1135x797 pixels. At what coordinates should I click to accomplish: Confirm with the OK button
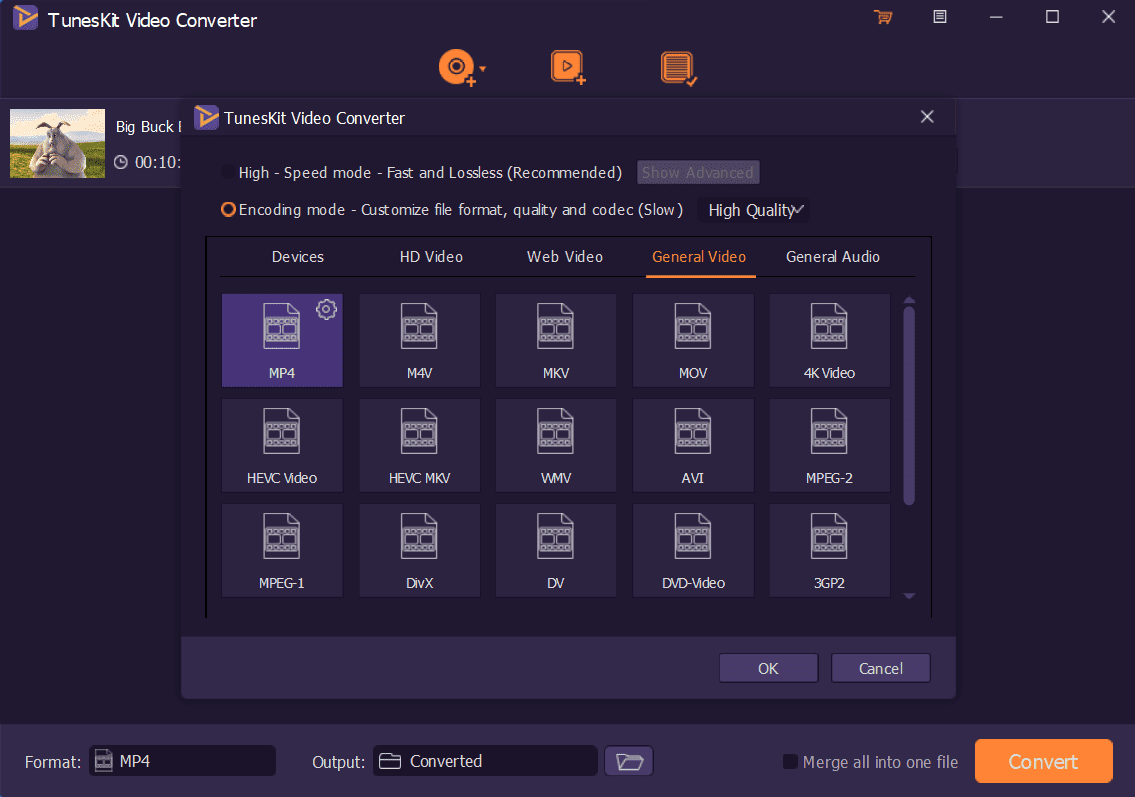(x=768, y=668)
